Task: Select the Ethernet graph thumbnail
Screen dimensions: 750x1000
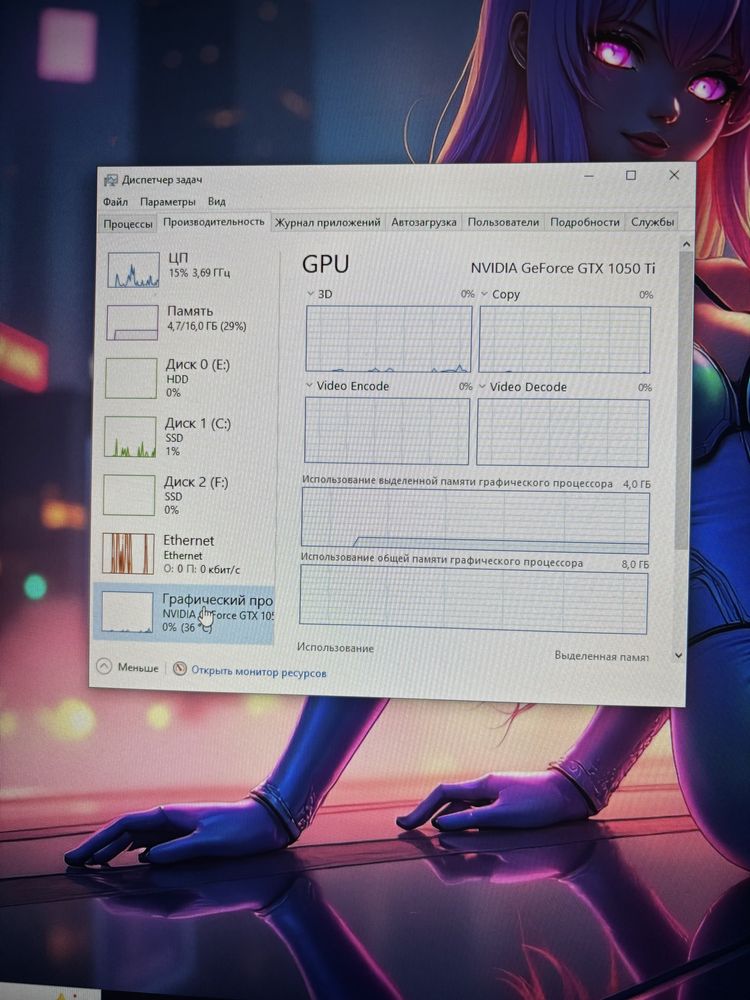Action: click(x=128, y=553)
